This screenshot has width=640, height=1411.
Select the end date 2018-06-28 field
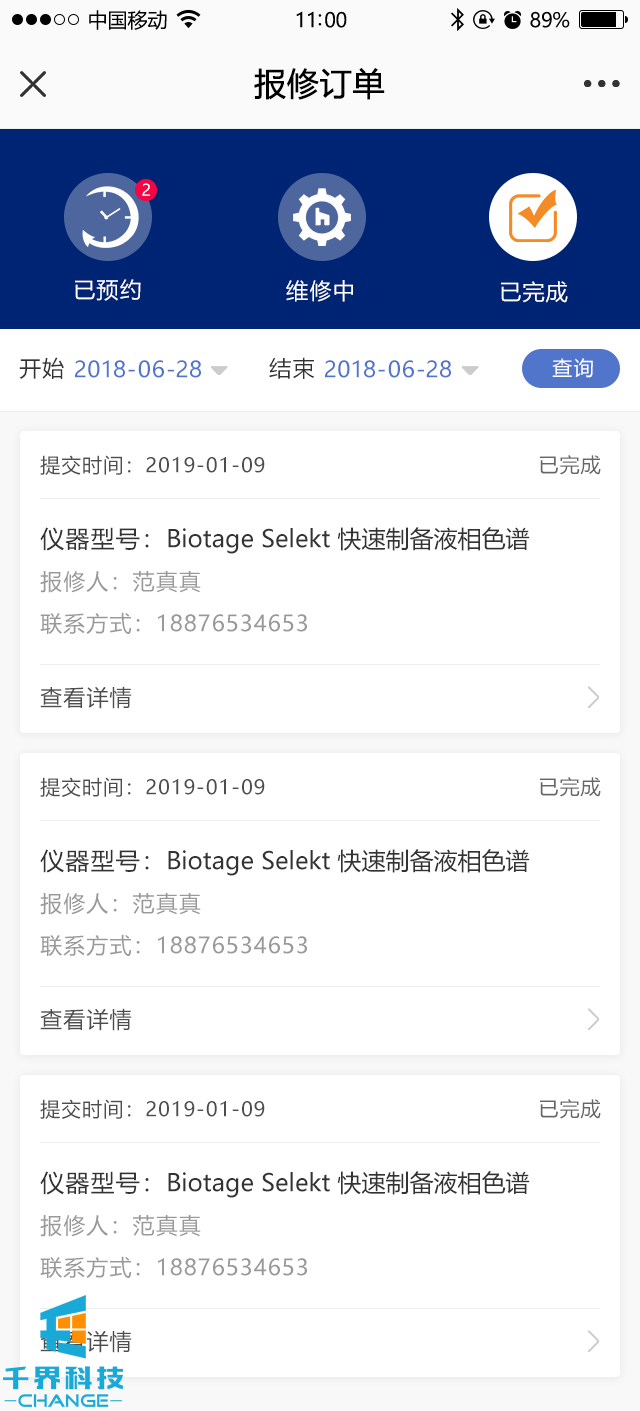(x=388, y=369)
